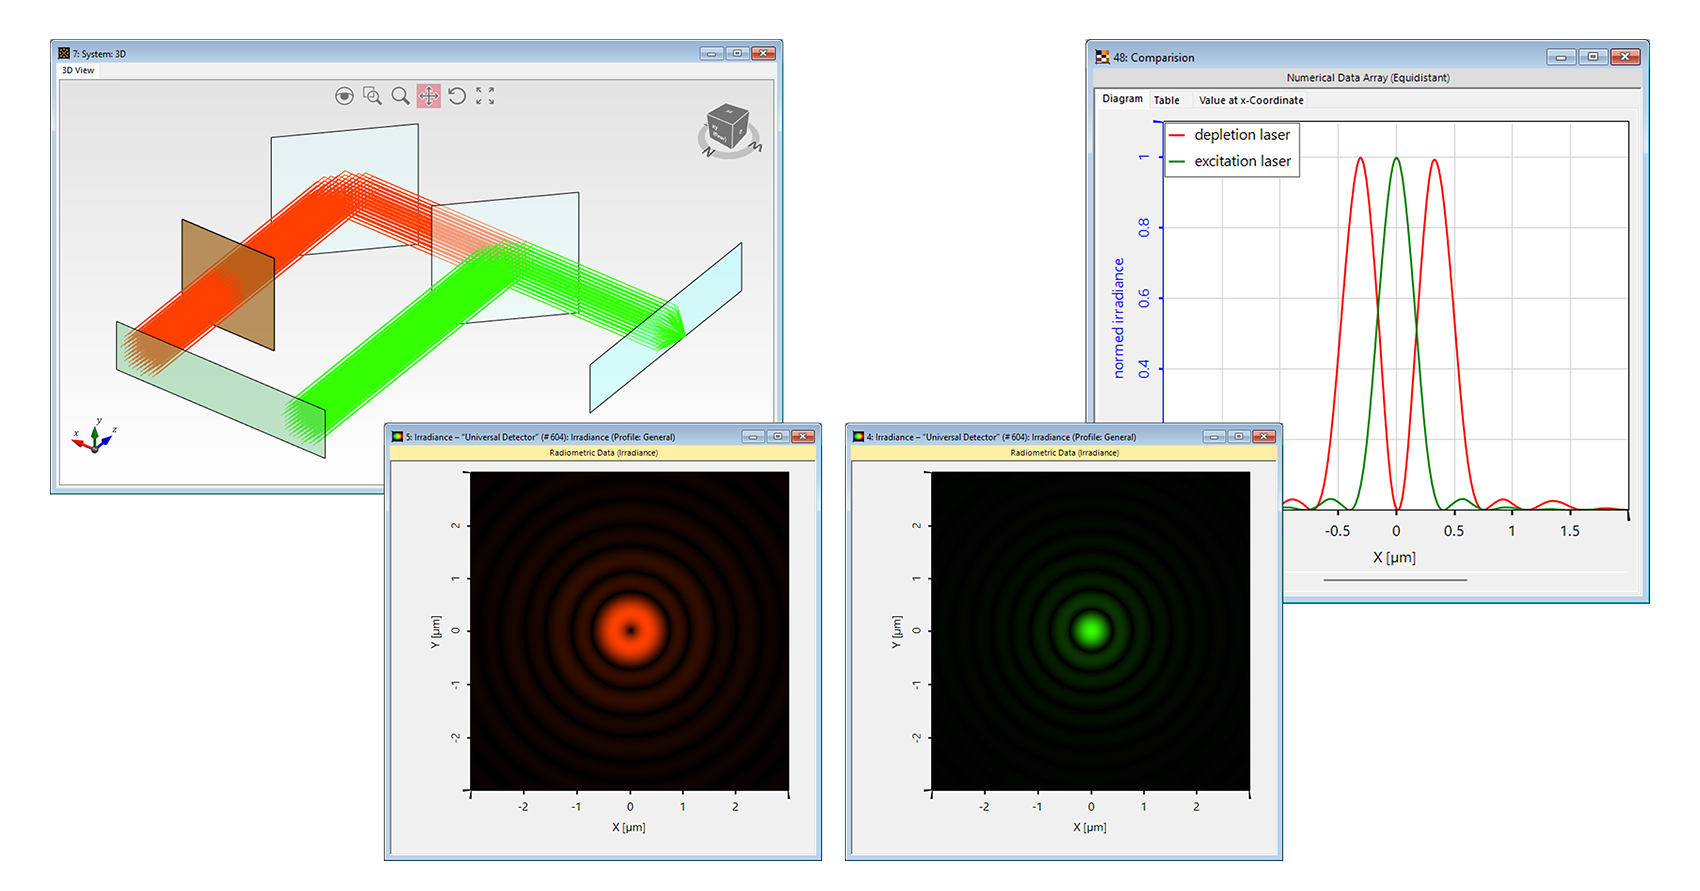Select the Diagram tab
Image resolution: width=1700 pixels, height=891 pixels.
[x=1122, y=99]
